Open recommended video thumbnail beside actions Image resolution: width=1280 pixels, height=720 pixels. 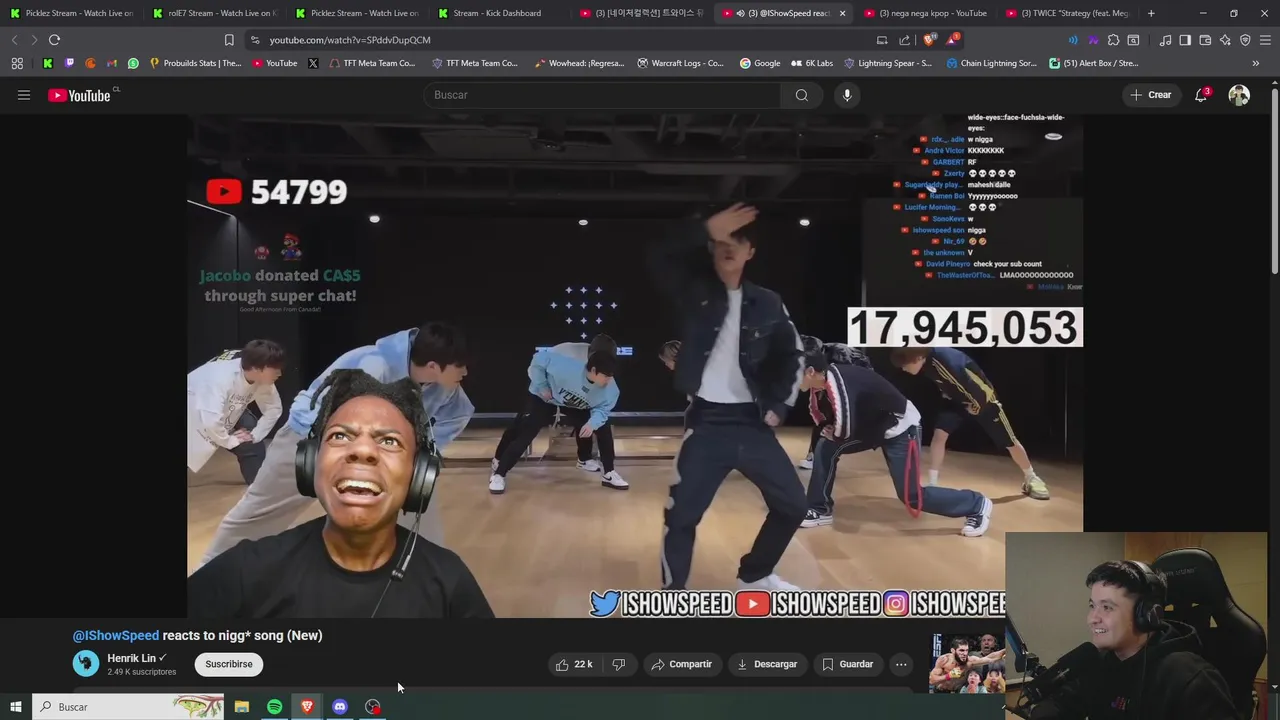(x=967, y=663)
